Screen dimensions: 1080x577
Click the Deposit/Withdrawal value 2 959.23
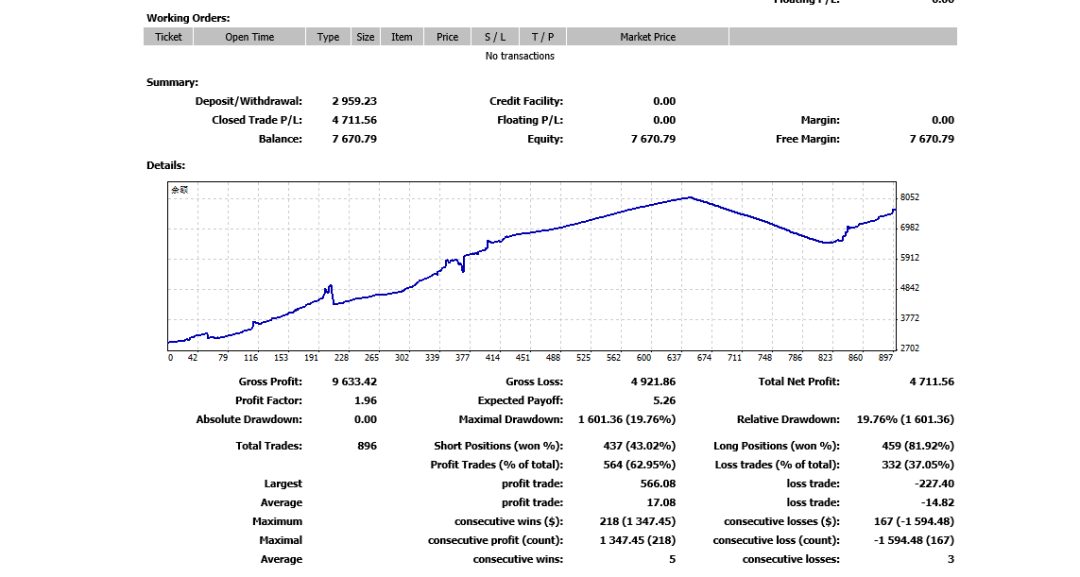pyautogui.click(x=354, y=101)
